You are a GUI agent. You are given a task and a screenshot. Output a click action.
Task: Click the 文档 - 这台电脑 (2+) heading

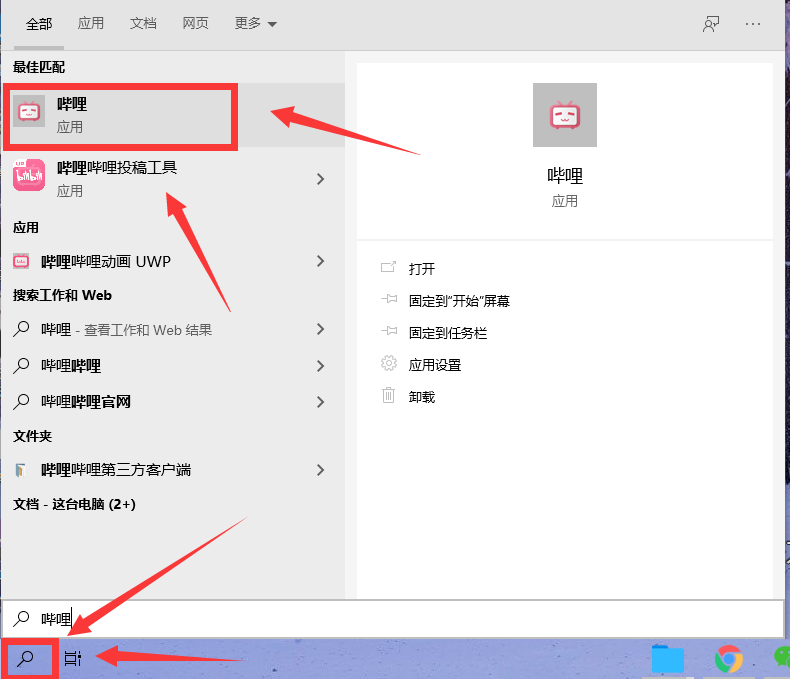(75, 504)
